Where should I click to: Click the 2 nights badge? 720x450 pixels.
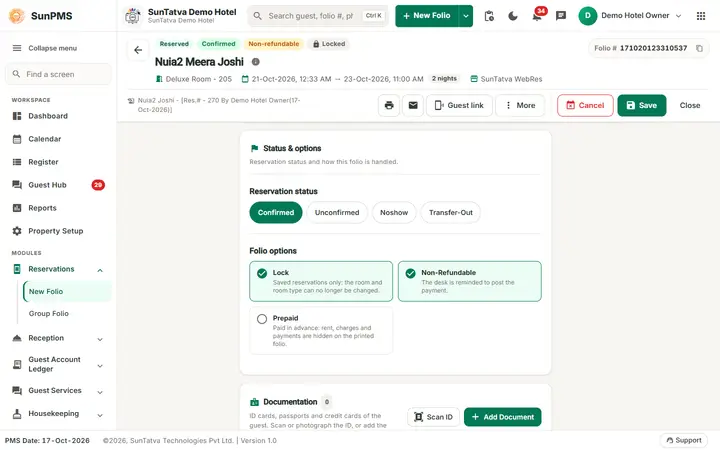pyautogui.click(x=444, y=79)
